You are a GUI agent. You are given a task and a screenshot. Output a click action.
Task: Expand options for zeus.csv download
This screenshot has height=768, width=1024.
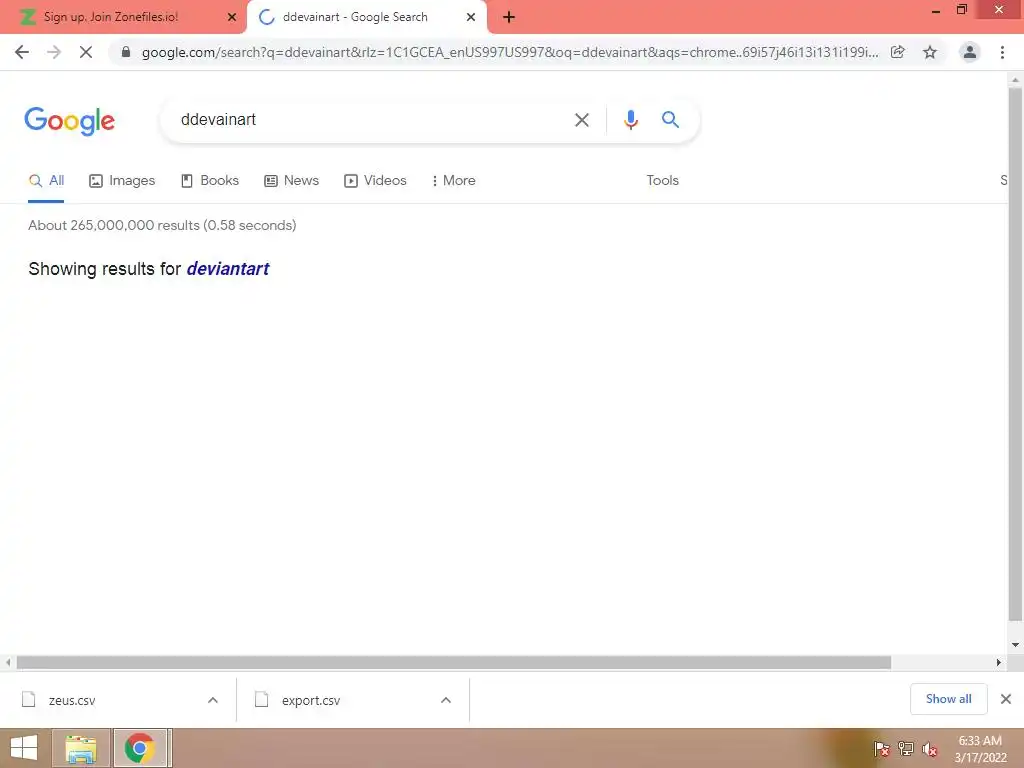click(213, 700)
